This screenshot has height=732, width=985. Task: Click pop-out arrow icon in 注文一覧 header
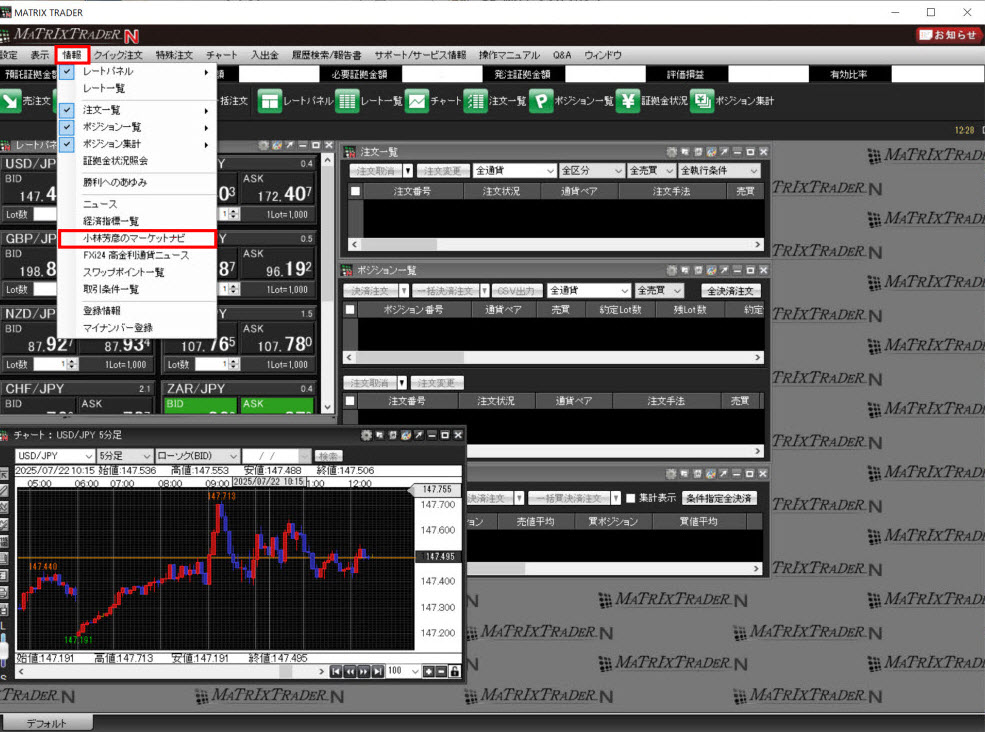(x=724, y=152)
